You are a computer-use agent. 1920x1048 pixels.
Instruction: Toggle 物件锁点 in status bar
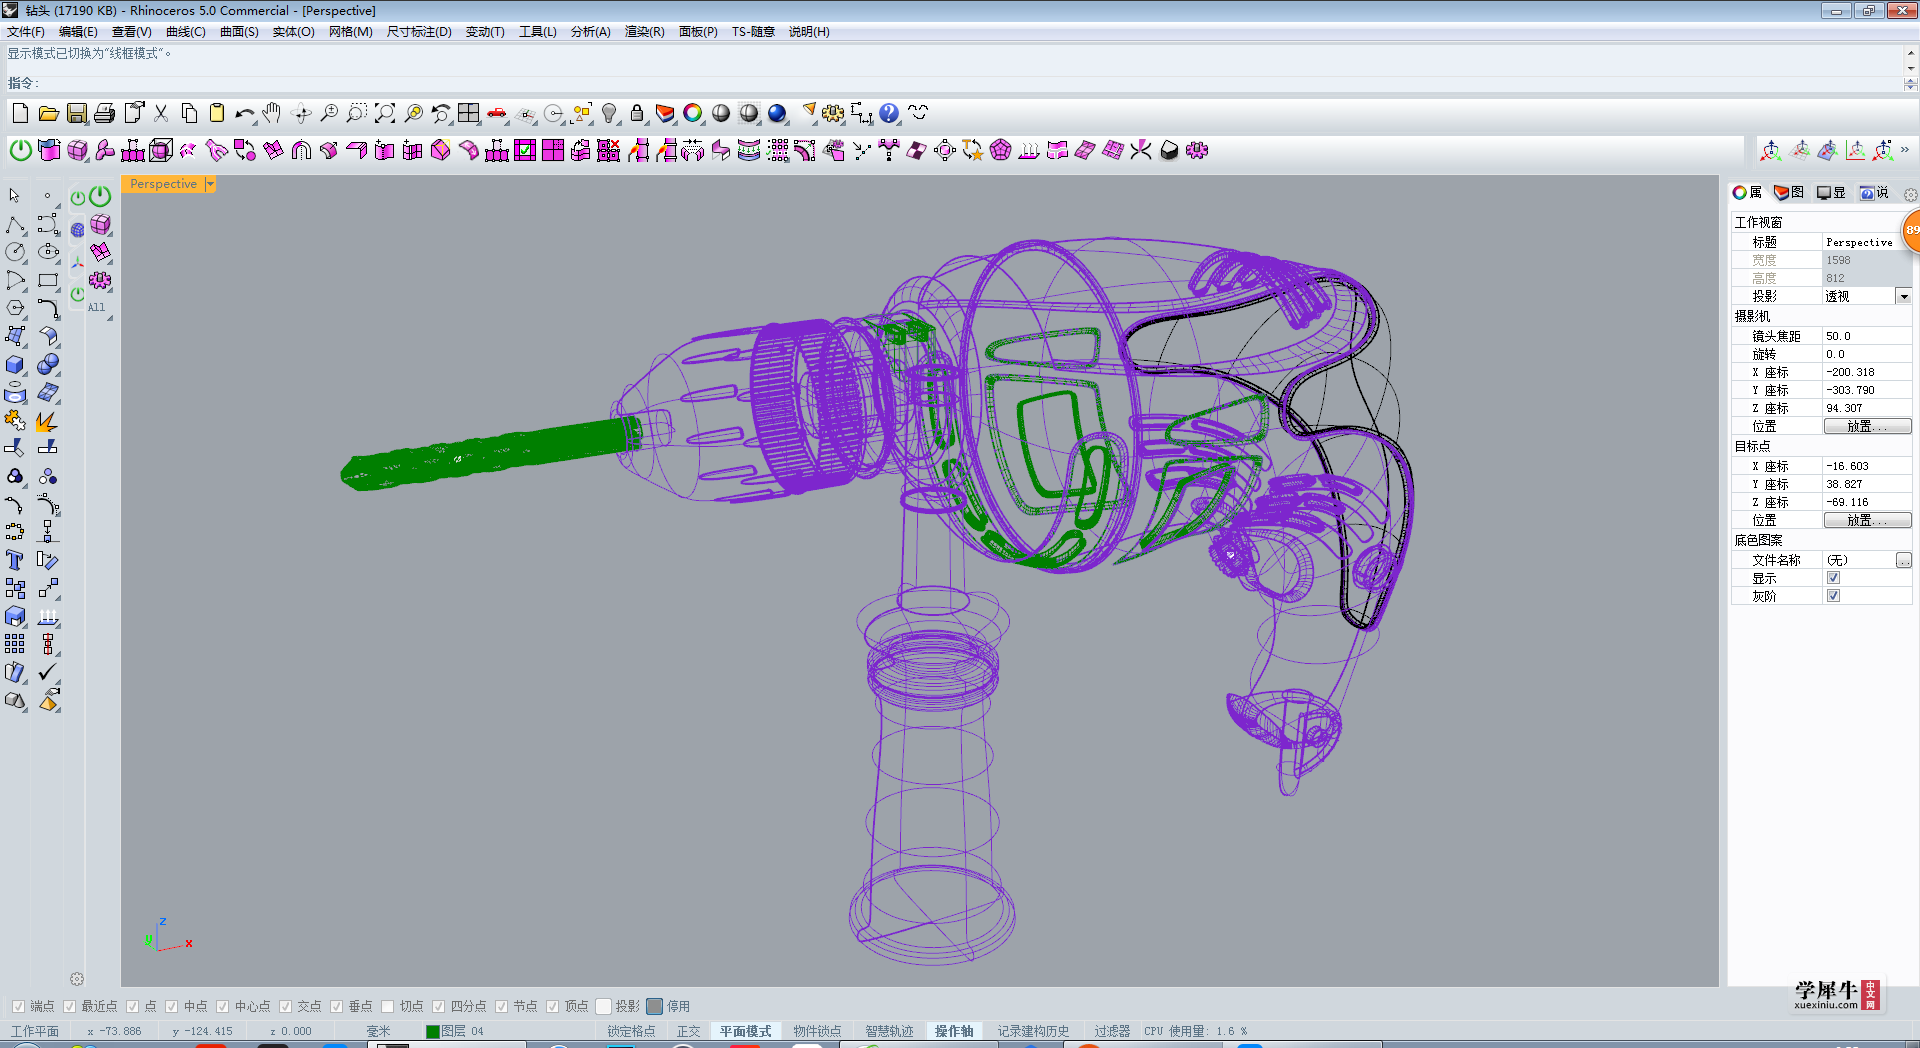pos(818,1031)
